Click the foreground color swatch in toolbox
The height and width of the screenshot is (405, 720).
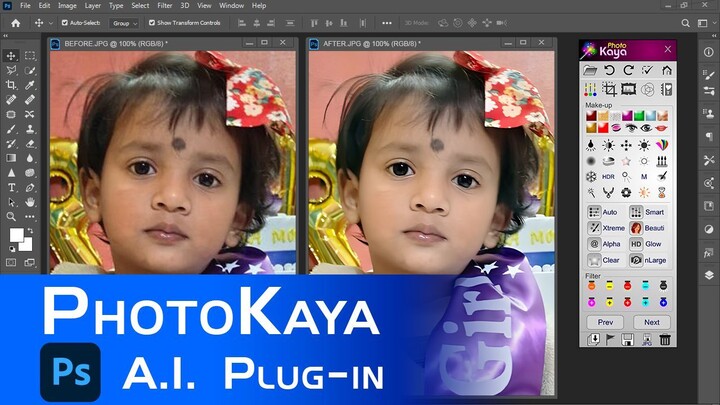(17, 235)
